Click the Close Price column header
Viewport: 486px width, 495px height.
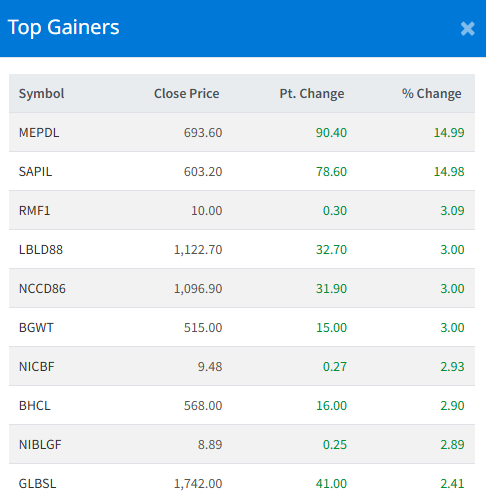point(187,94)
